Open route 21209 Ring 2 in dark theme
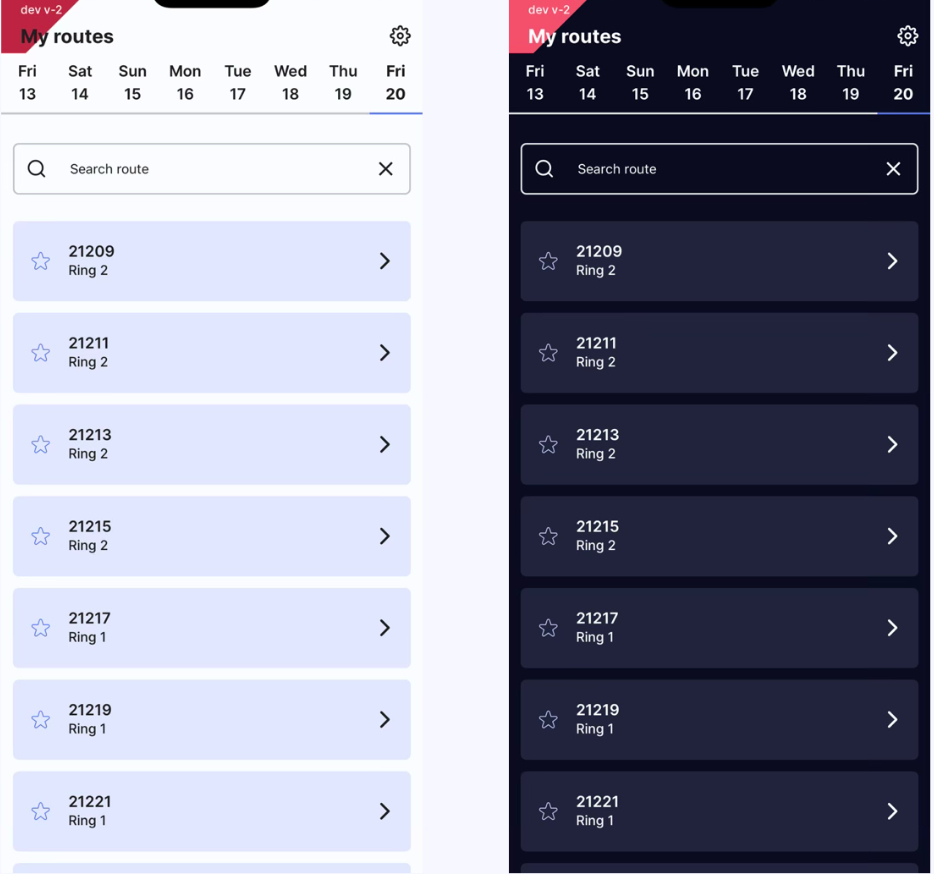Viewport: 934px width, 874px height. click(x=718, y=261)
